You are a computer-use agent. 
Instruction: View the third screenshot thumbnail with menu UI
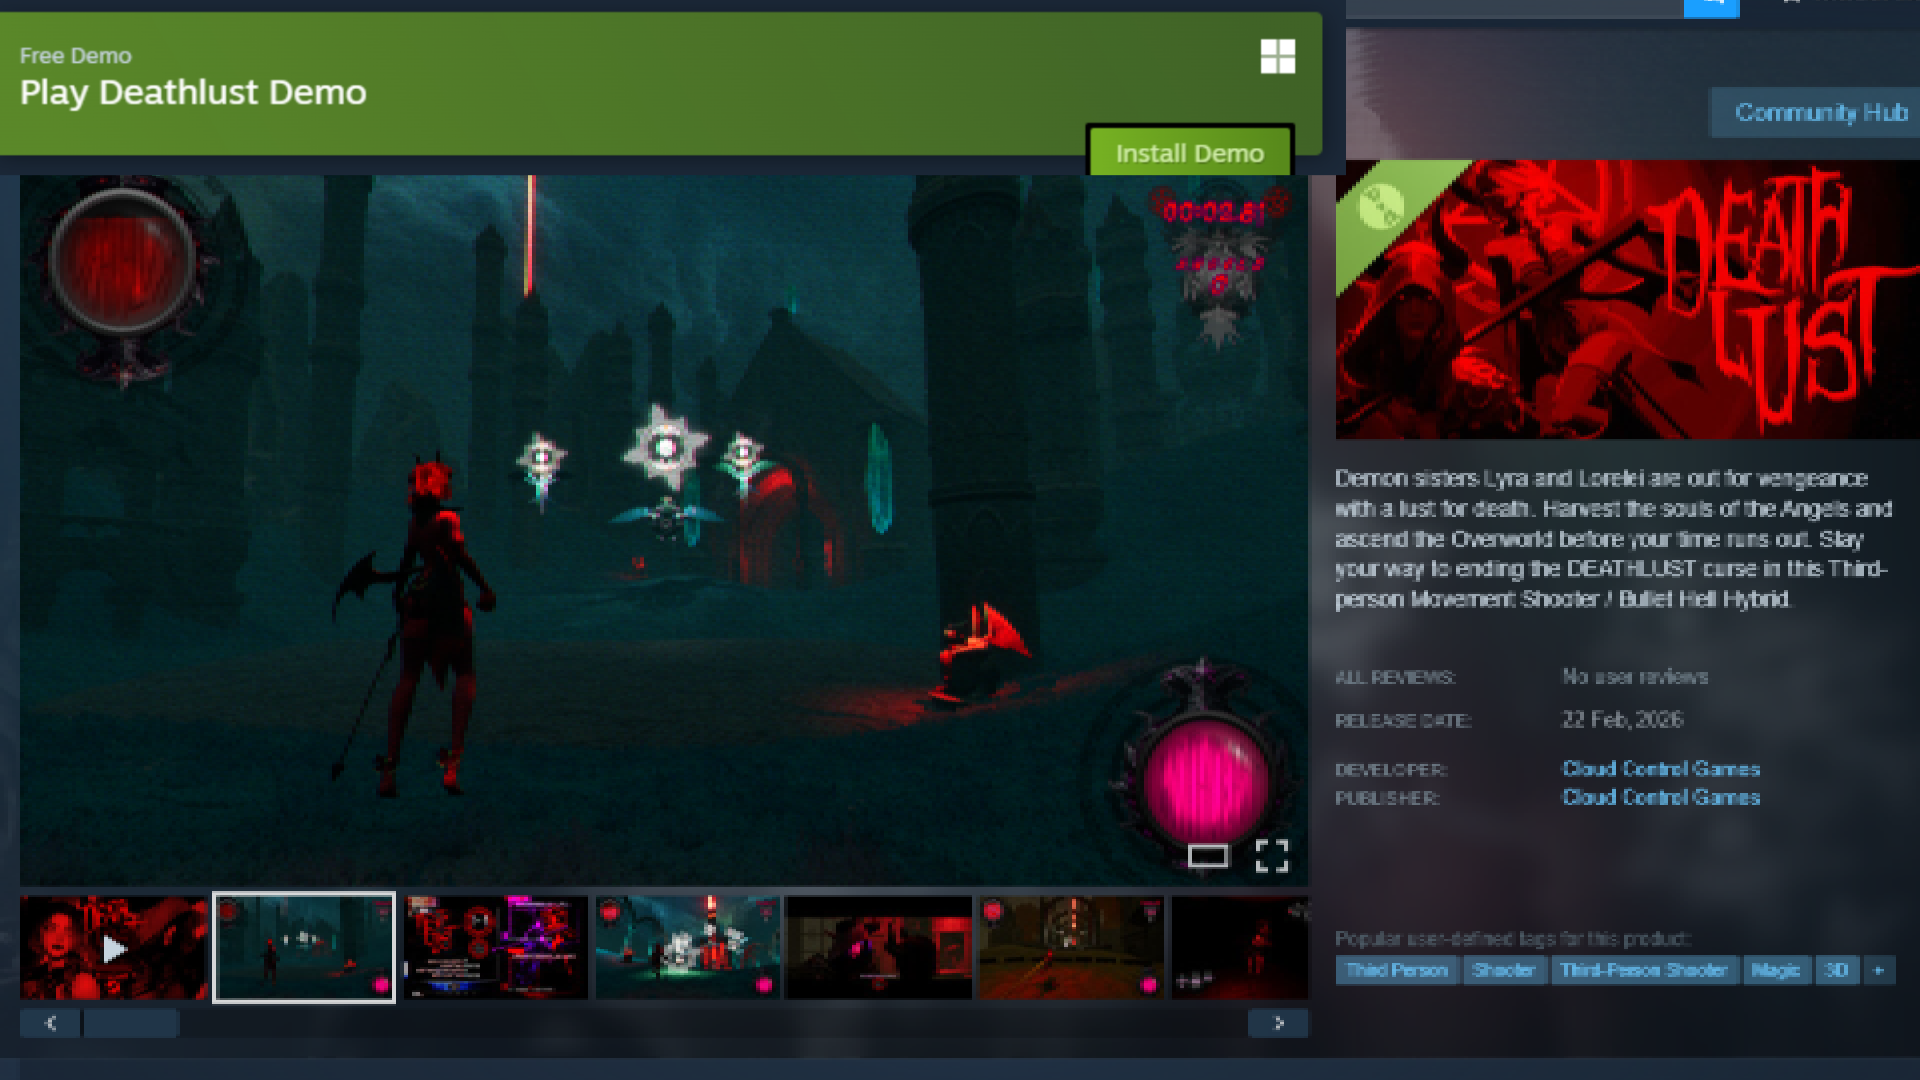tap(496, 948)
